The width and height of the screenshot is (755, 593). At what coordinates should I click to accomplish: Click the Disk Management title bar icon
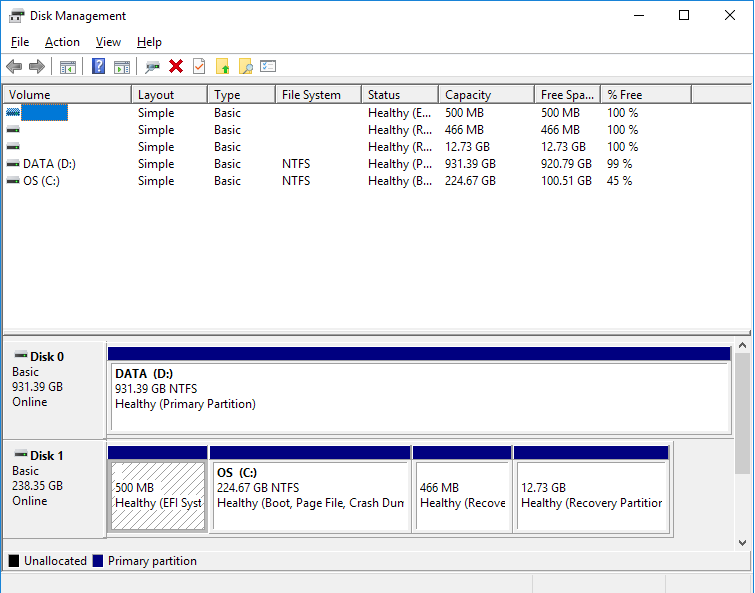click(16, 16)
